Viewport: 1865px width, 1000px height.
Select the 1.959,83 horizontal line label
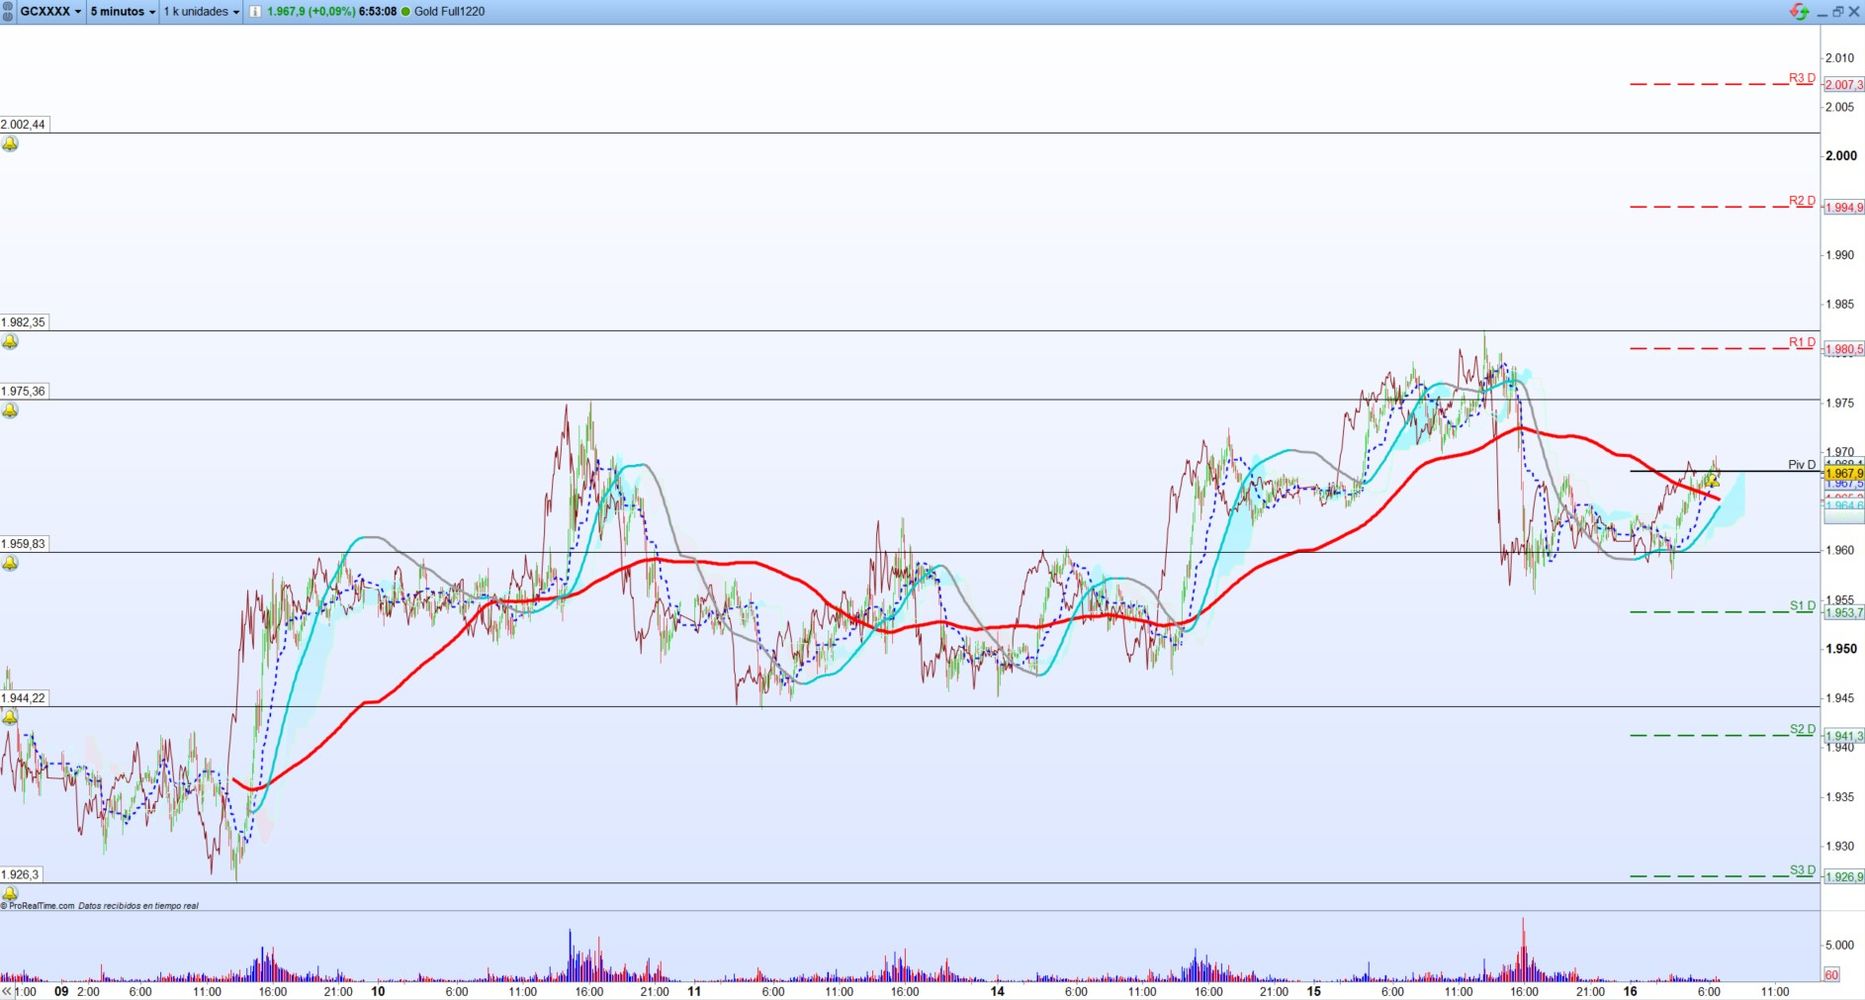(x=24, y=544)
